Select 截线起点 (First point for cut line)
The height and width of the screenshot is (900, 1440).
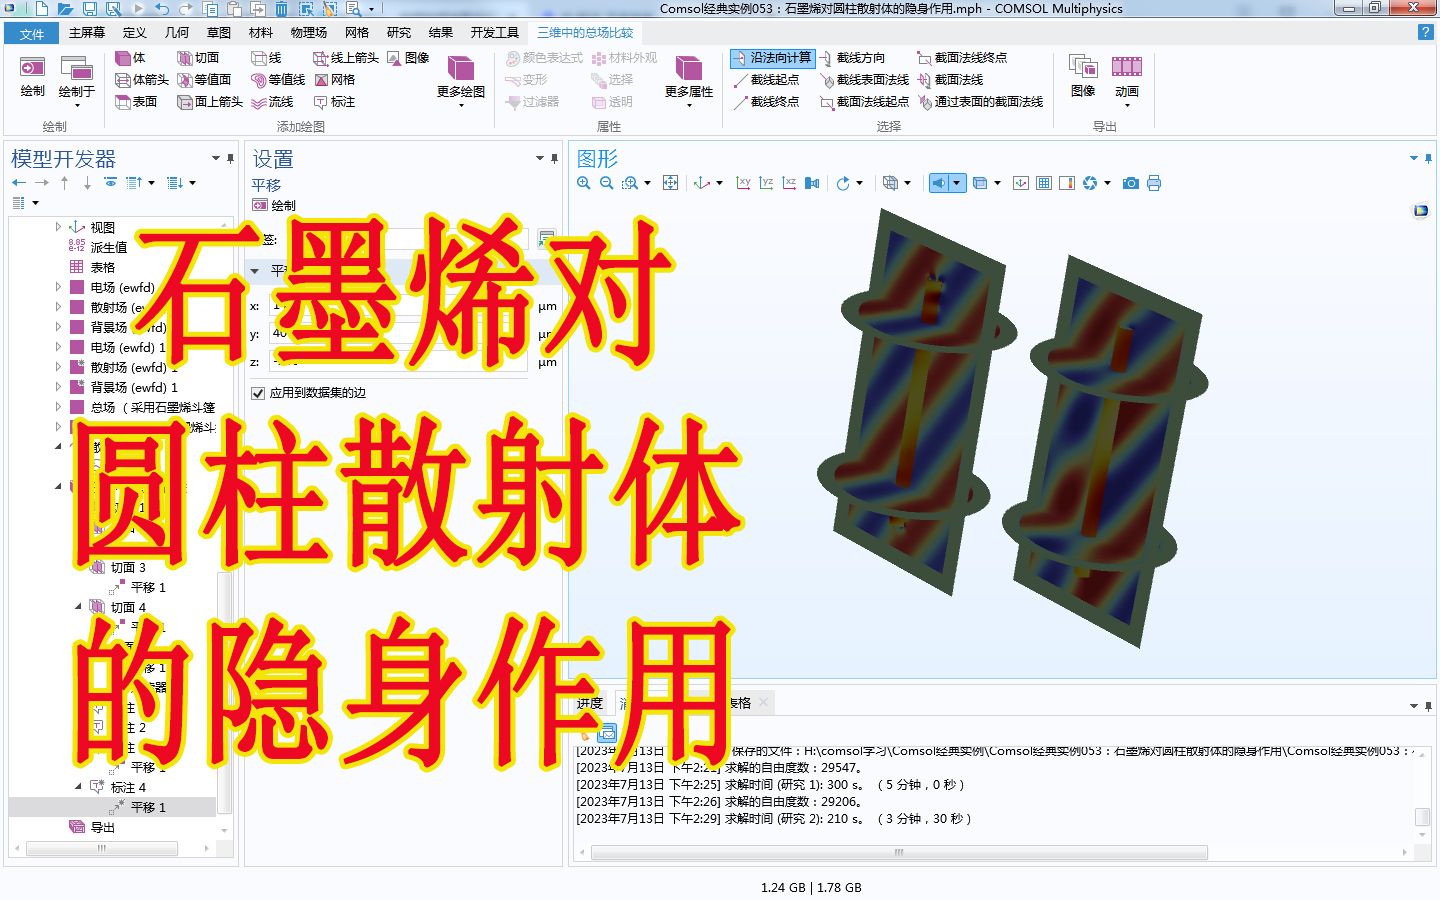[x=766, y=80]
